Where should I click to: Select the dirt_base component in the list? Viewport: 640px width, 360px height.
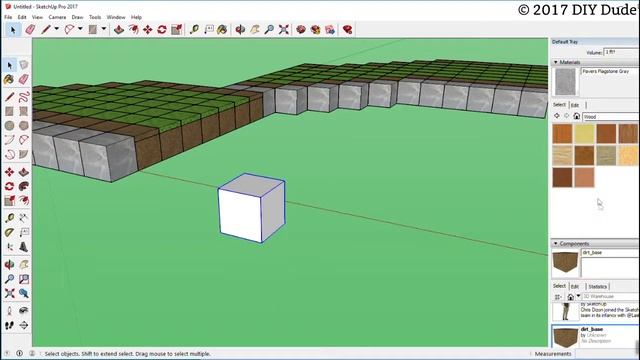coord(595,337)
